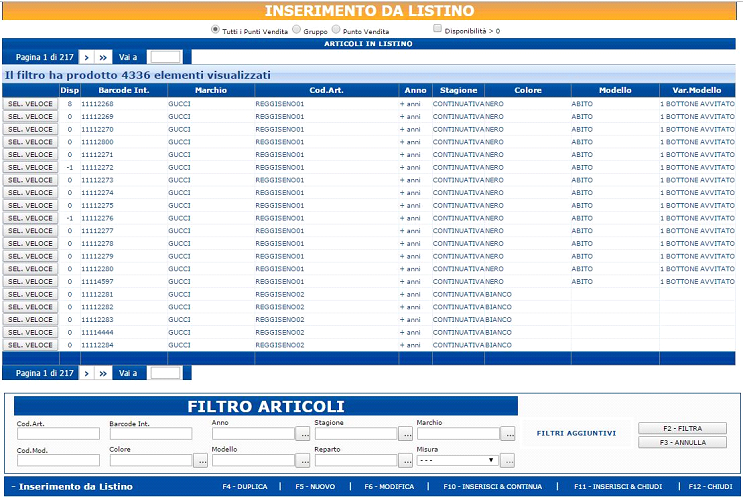The height and width of the screenshot is (498, 743).
Task: Click SEL. VELOCE for barcode 11112268
Action: click(30, 104)
